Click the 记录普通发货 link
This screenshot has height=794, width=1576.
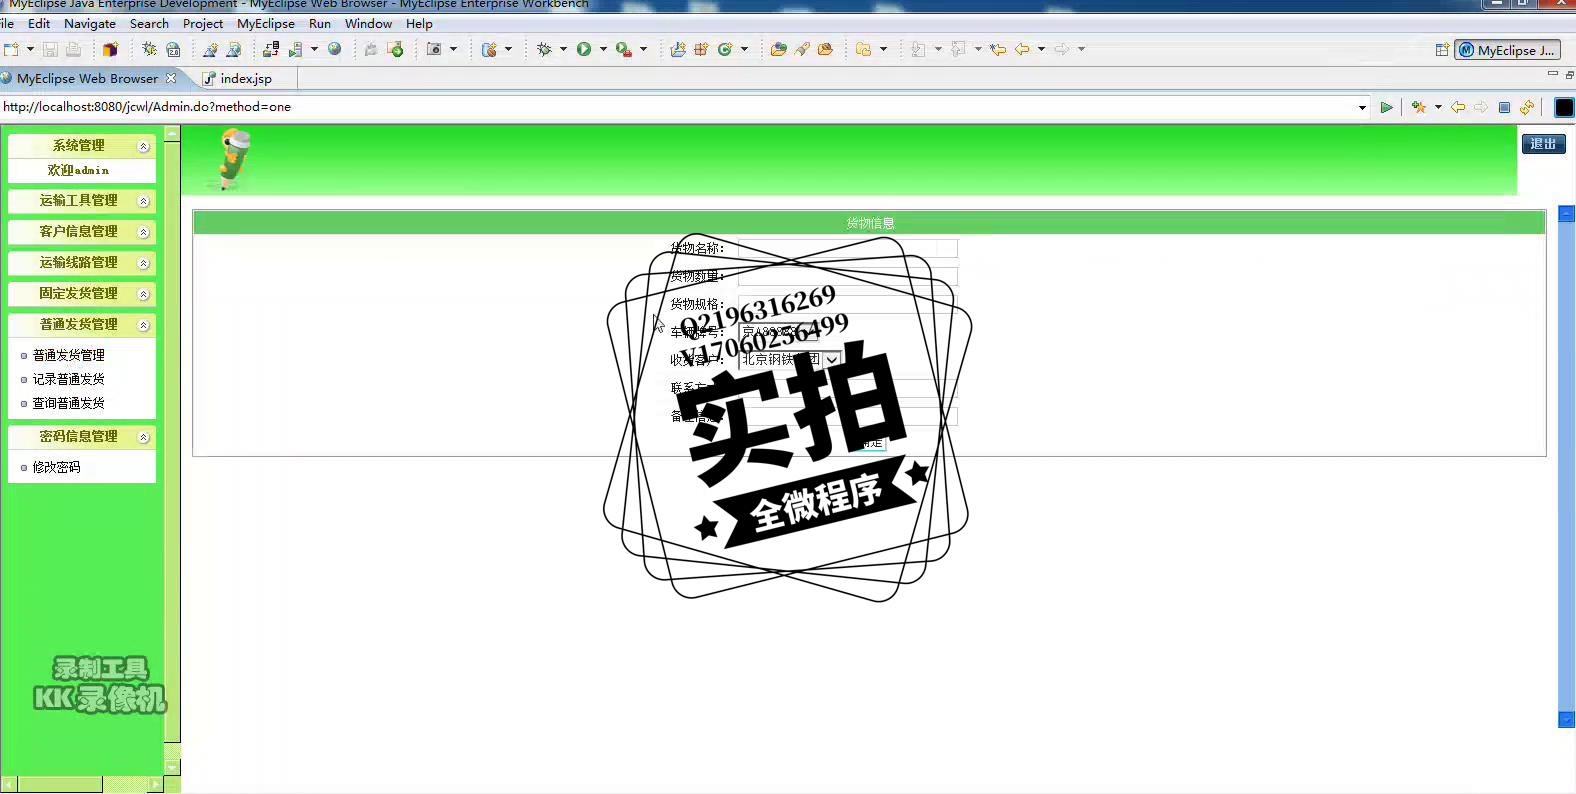68,379
